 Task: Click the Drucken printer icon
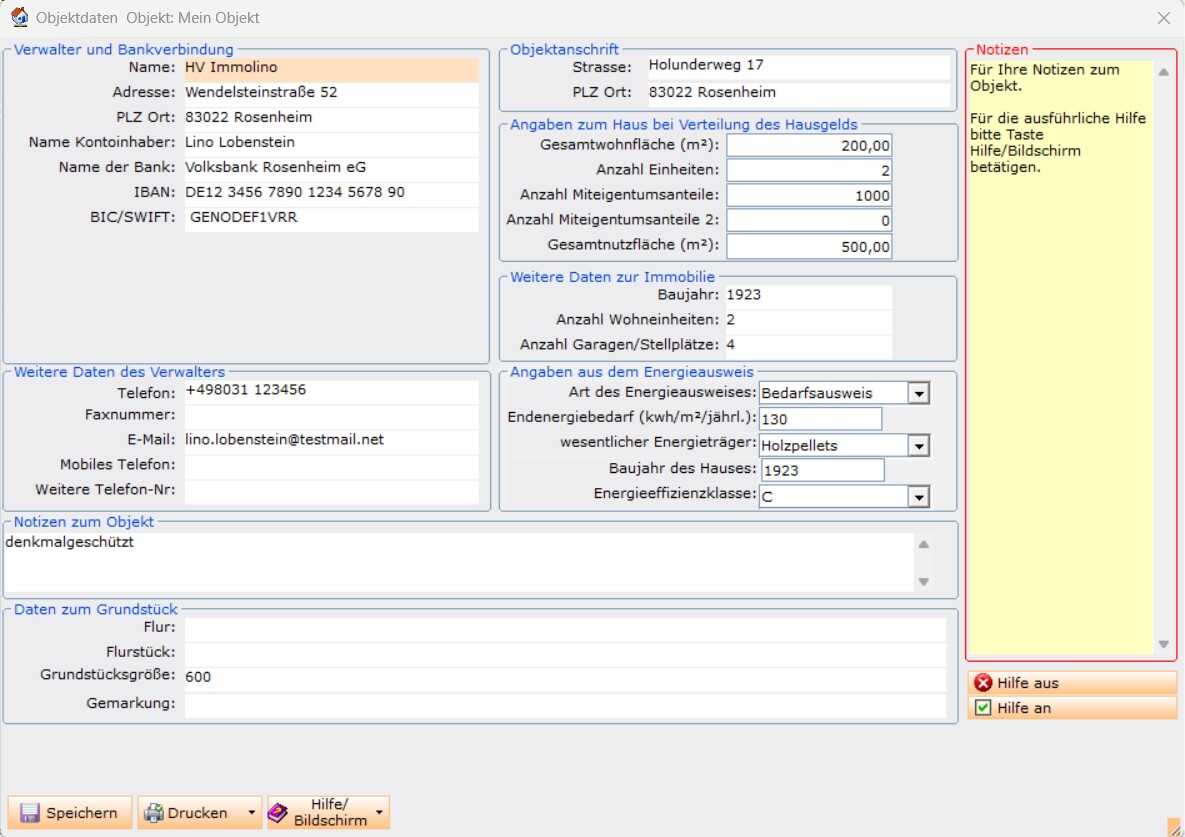pyautogui.click(x=154, y=812)
